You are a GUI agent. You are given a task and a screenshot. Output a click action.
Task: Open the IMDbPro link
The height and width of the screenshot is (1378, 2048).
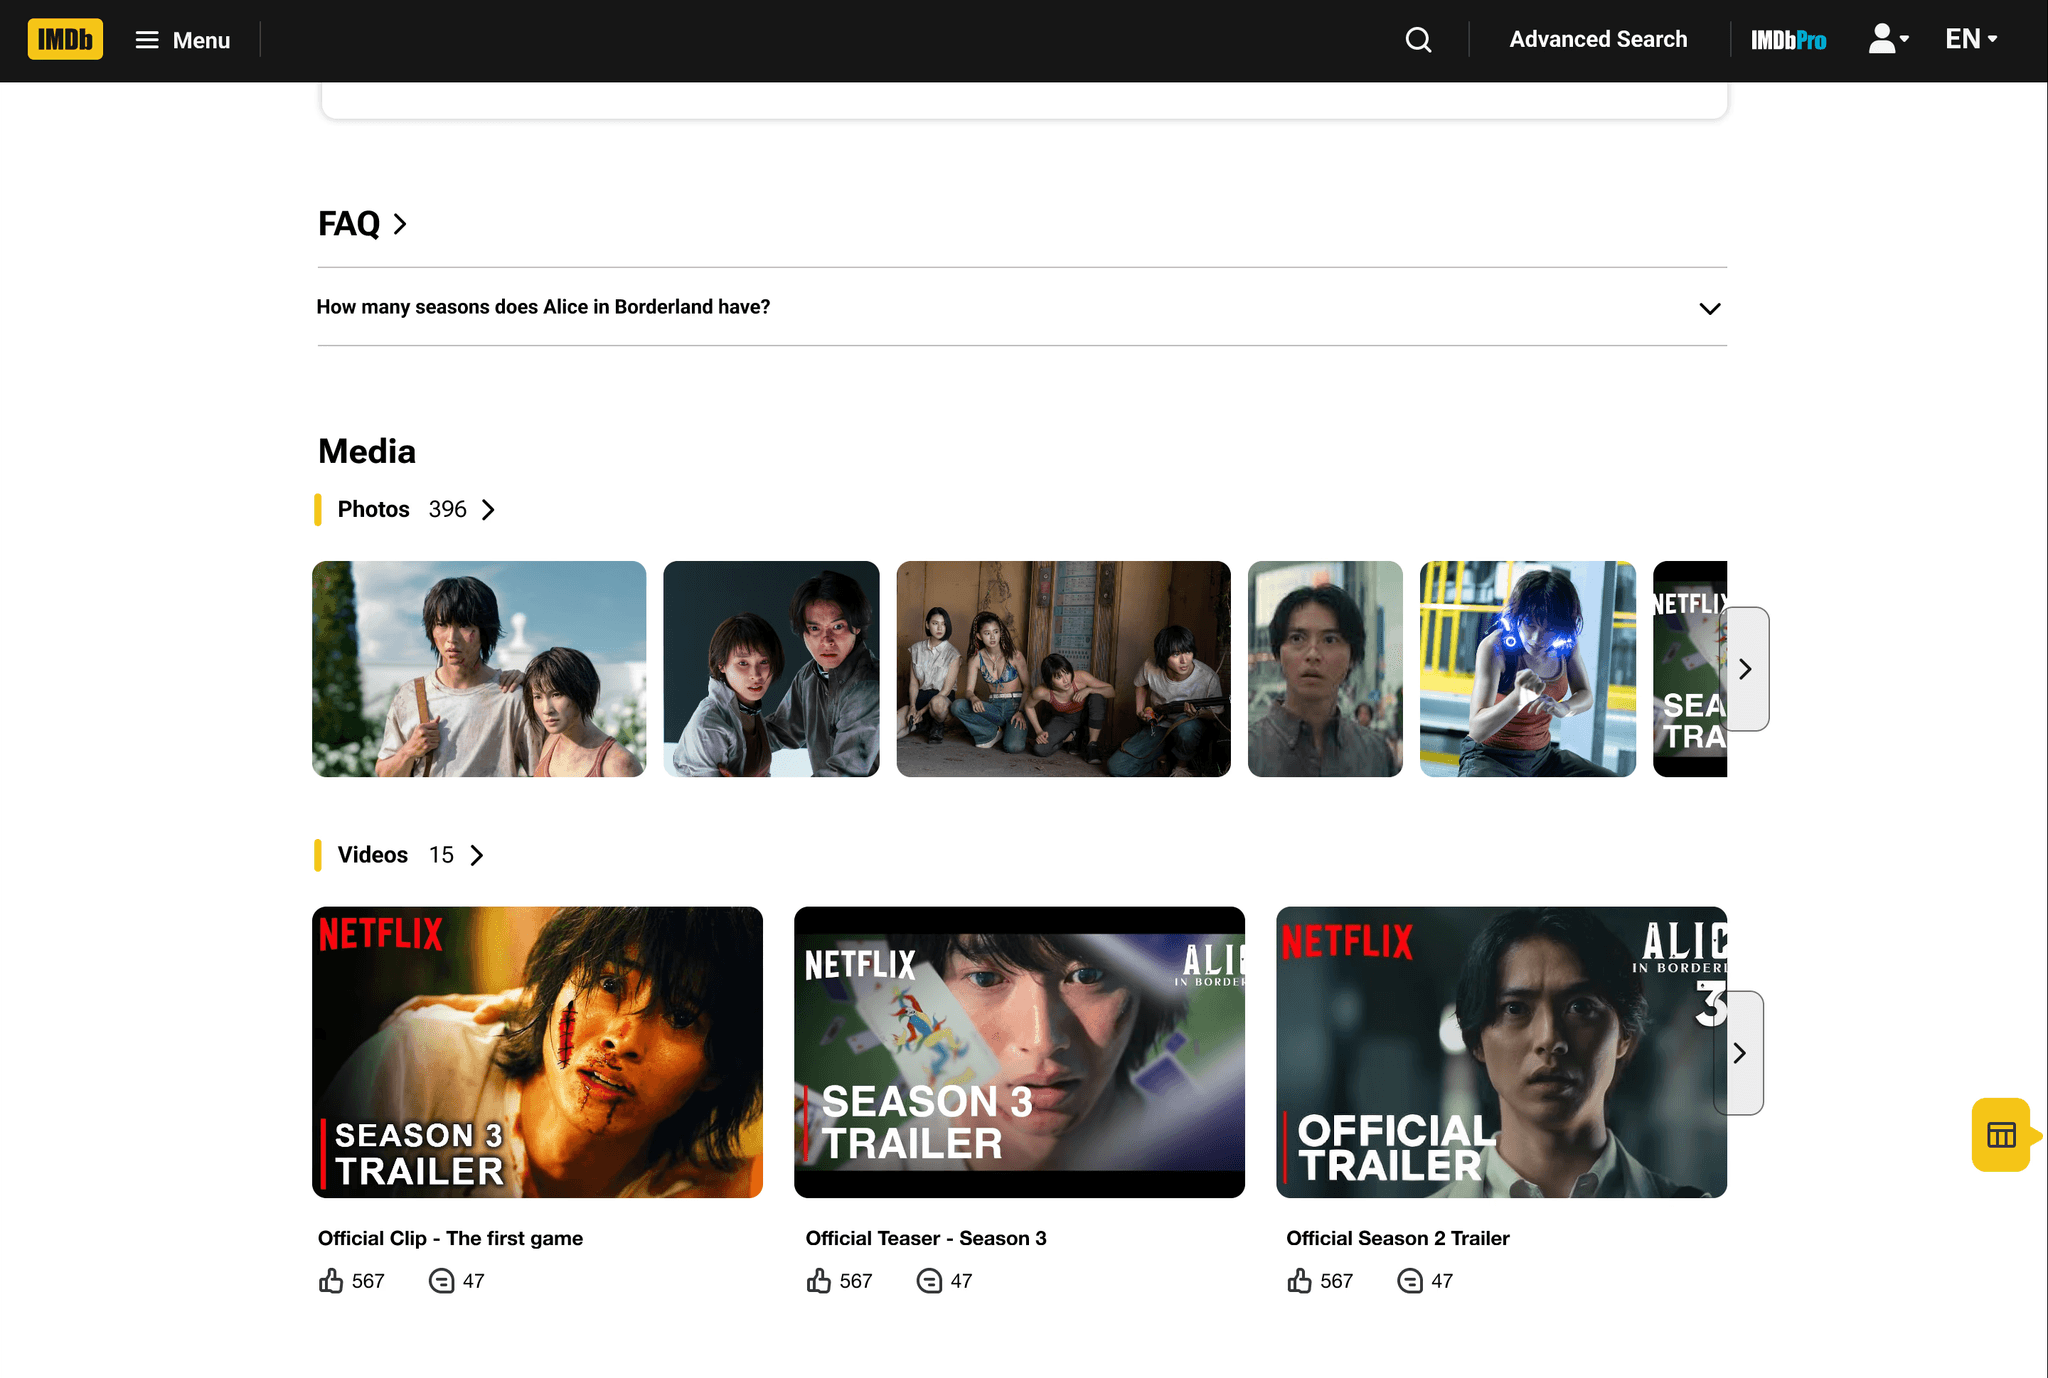pyautogui.click(x=1788, y=40)
